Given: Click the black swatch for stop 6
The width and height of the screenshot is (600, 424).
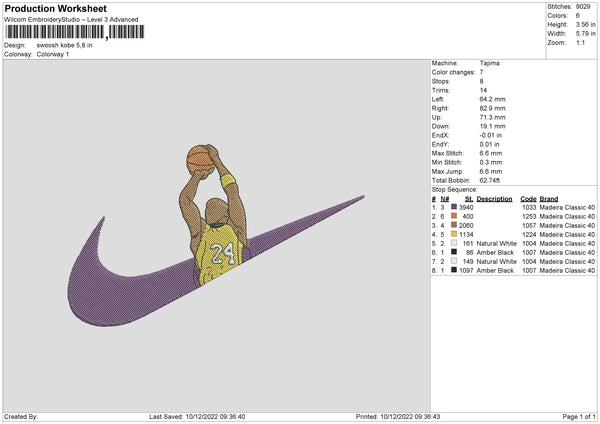Looking at the screenshot, I should tap(454, 252).
